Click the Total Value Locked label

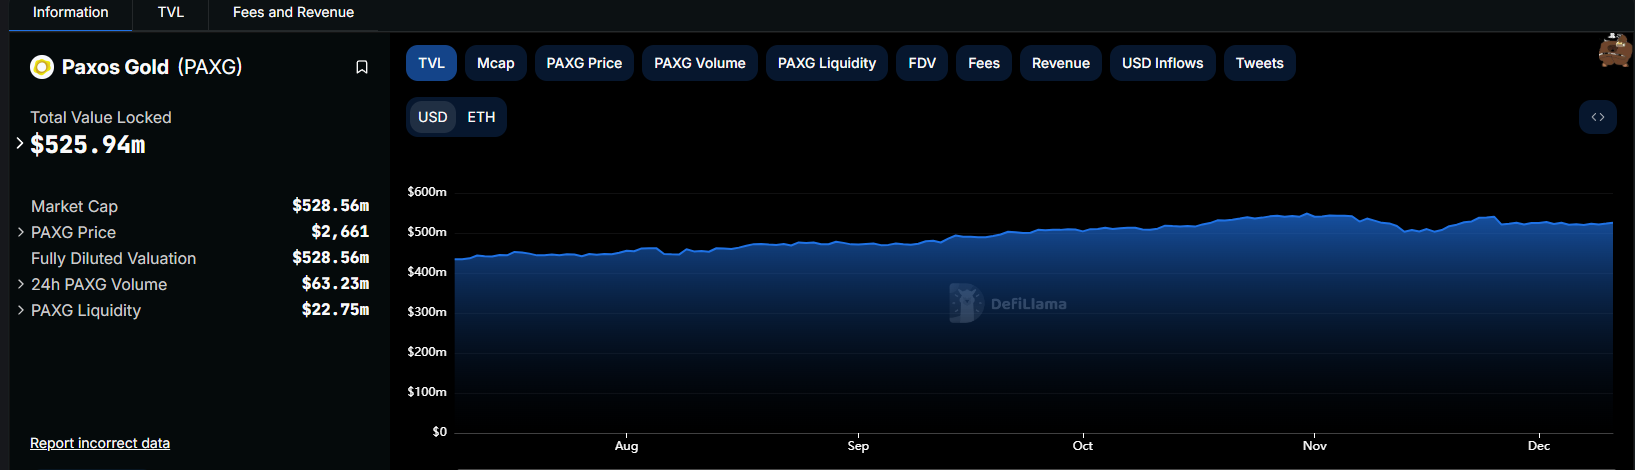pyautogui.click(x=101, y=117)
